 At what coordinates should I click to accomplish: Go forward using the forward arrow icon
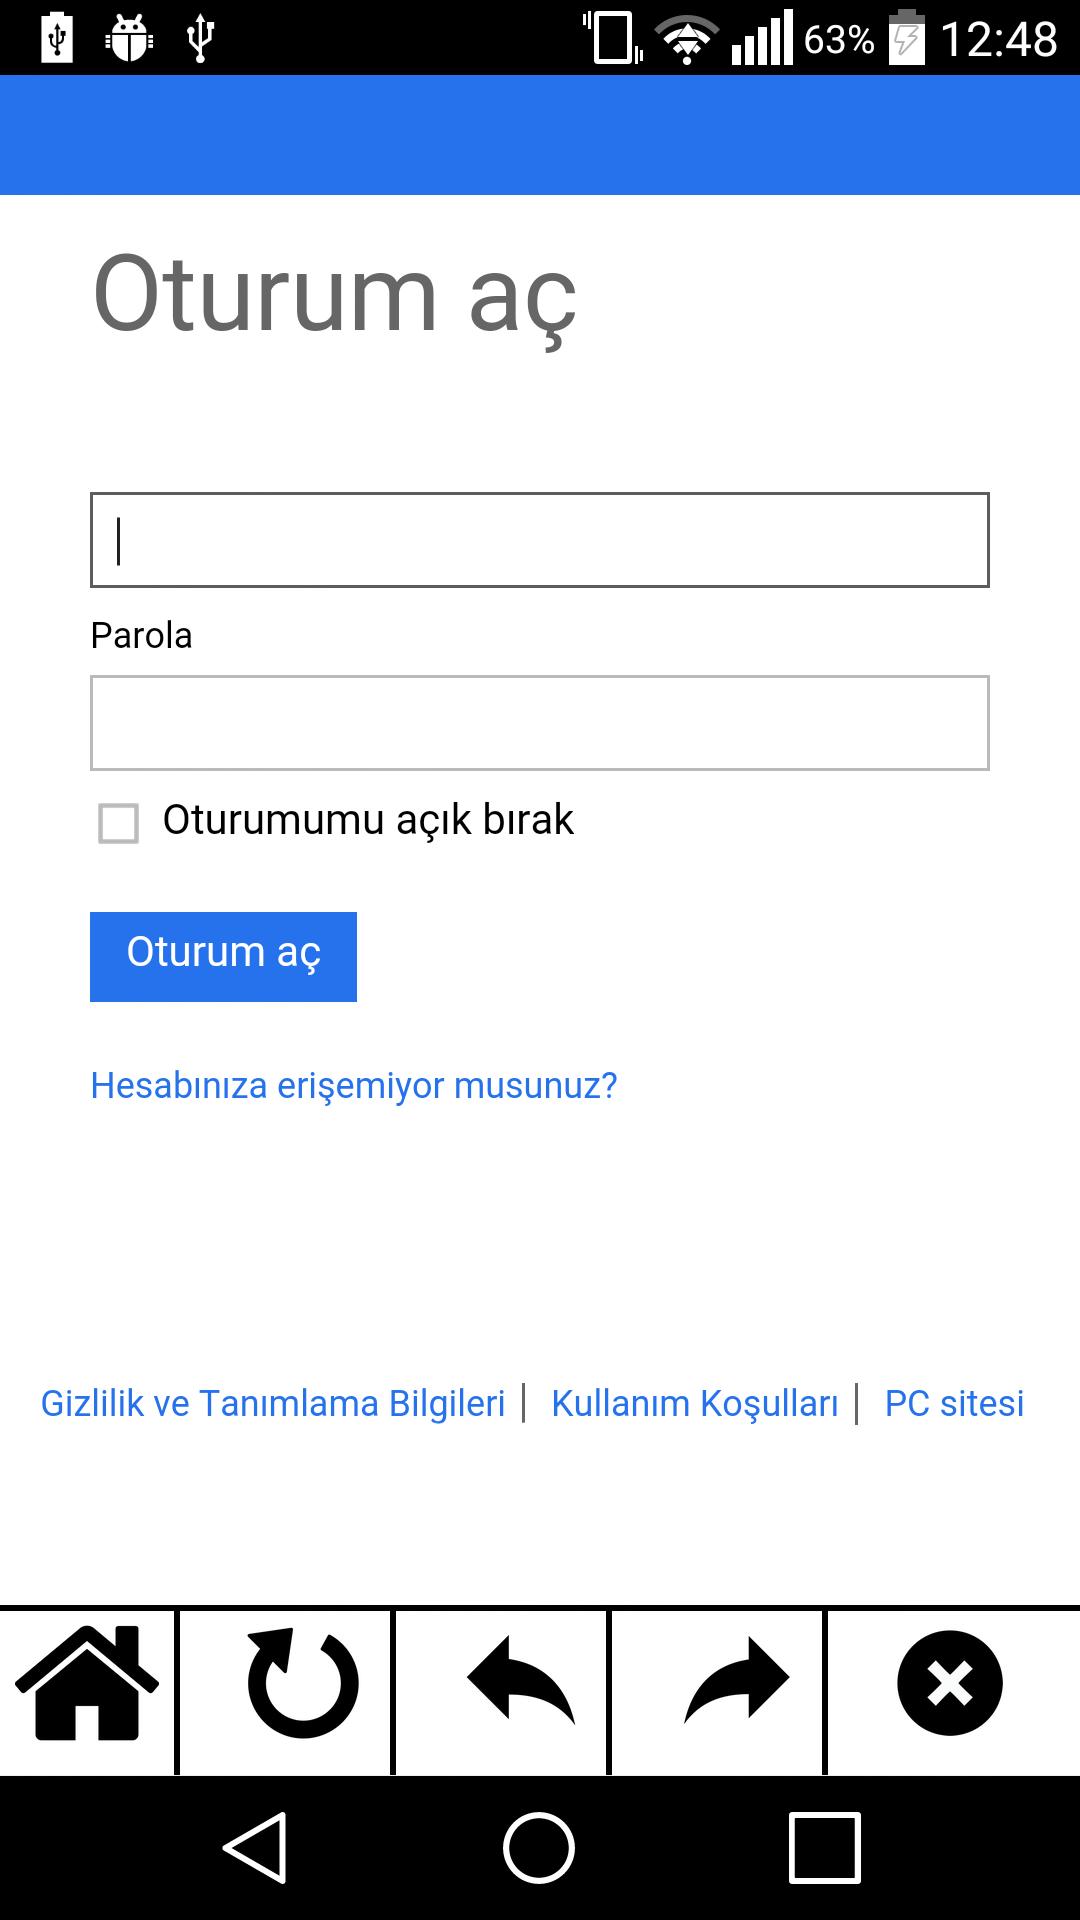tap(733, 1683)
